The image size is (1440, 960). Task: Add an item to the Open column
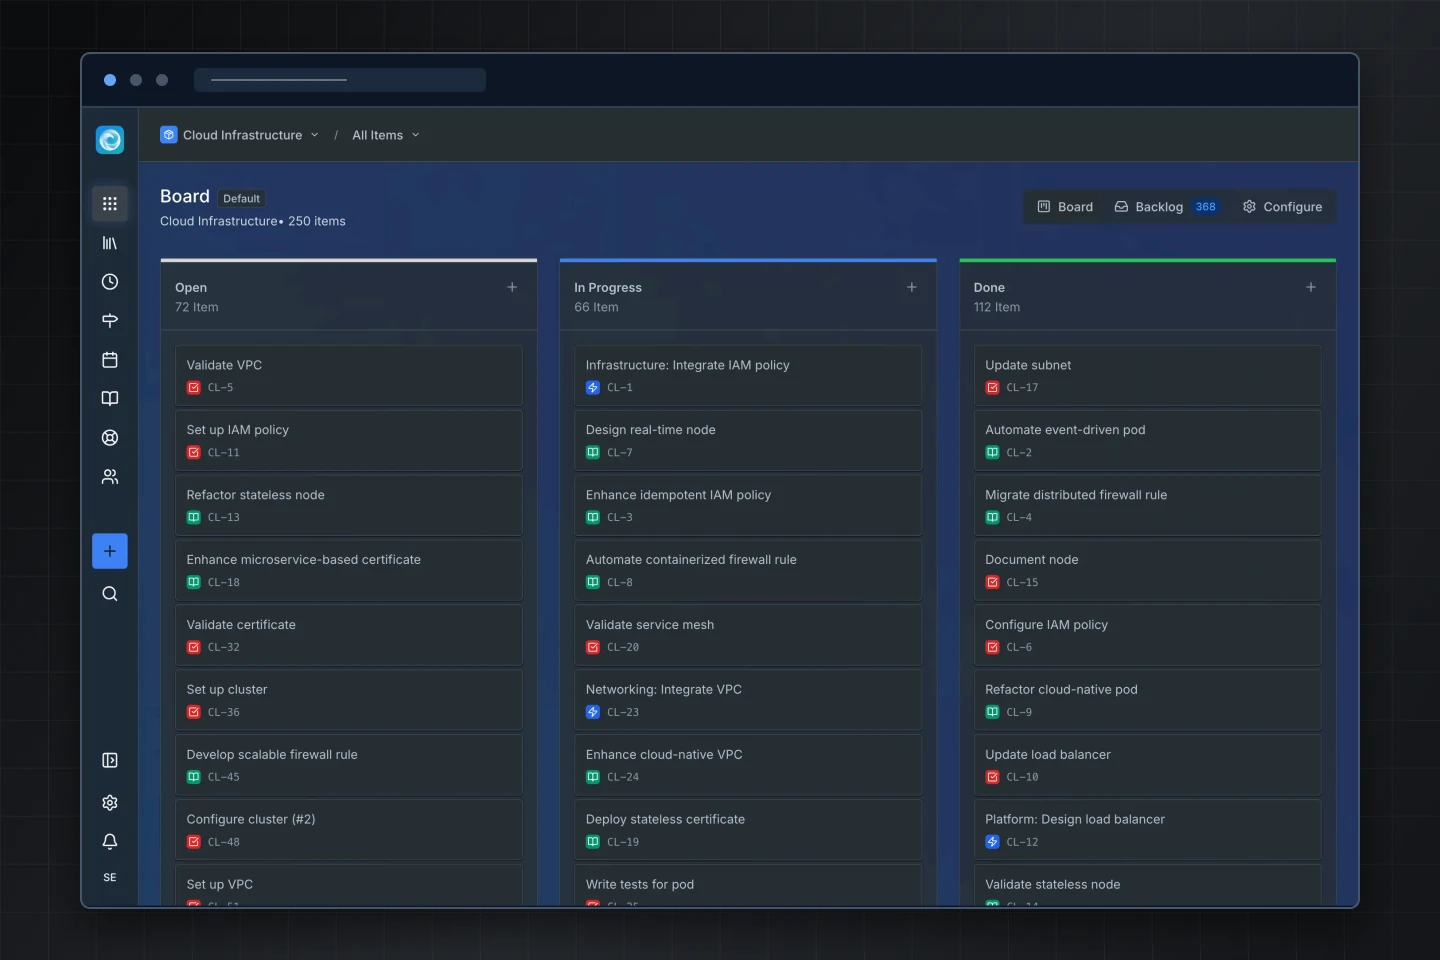point(512,287)
